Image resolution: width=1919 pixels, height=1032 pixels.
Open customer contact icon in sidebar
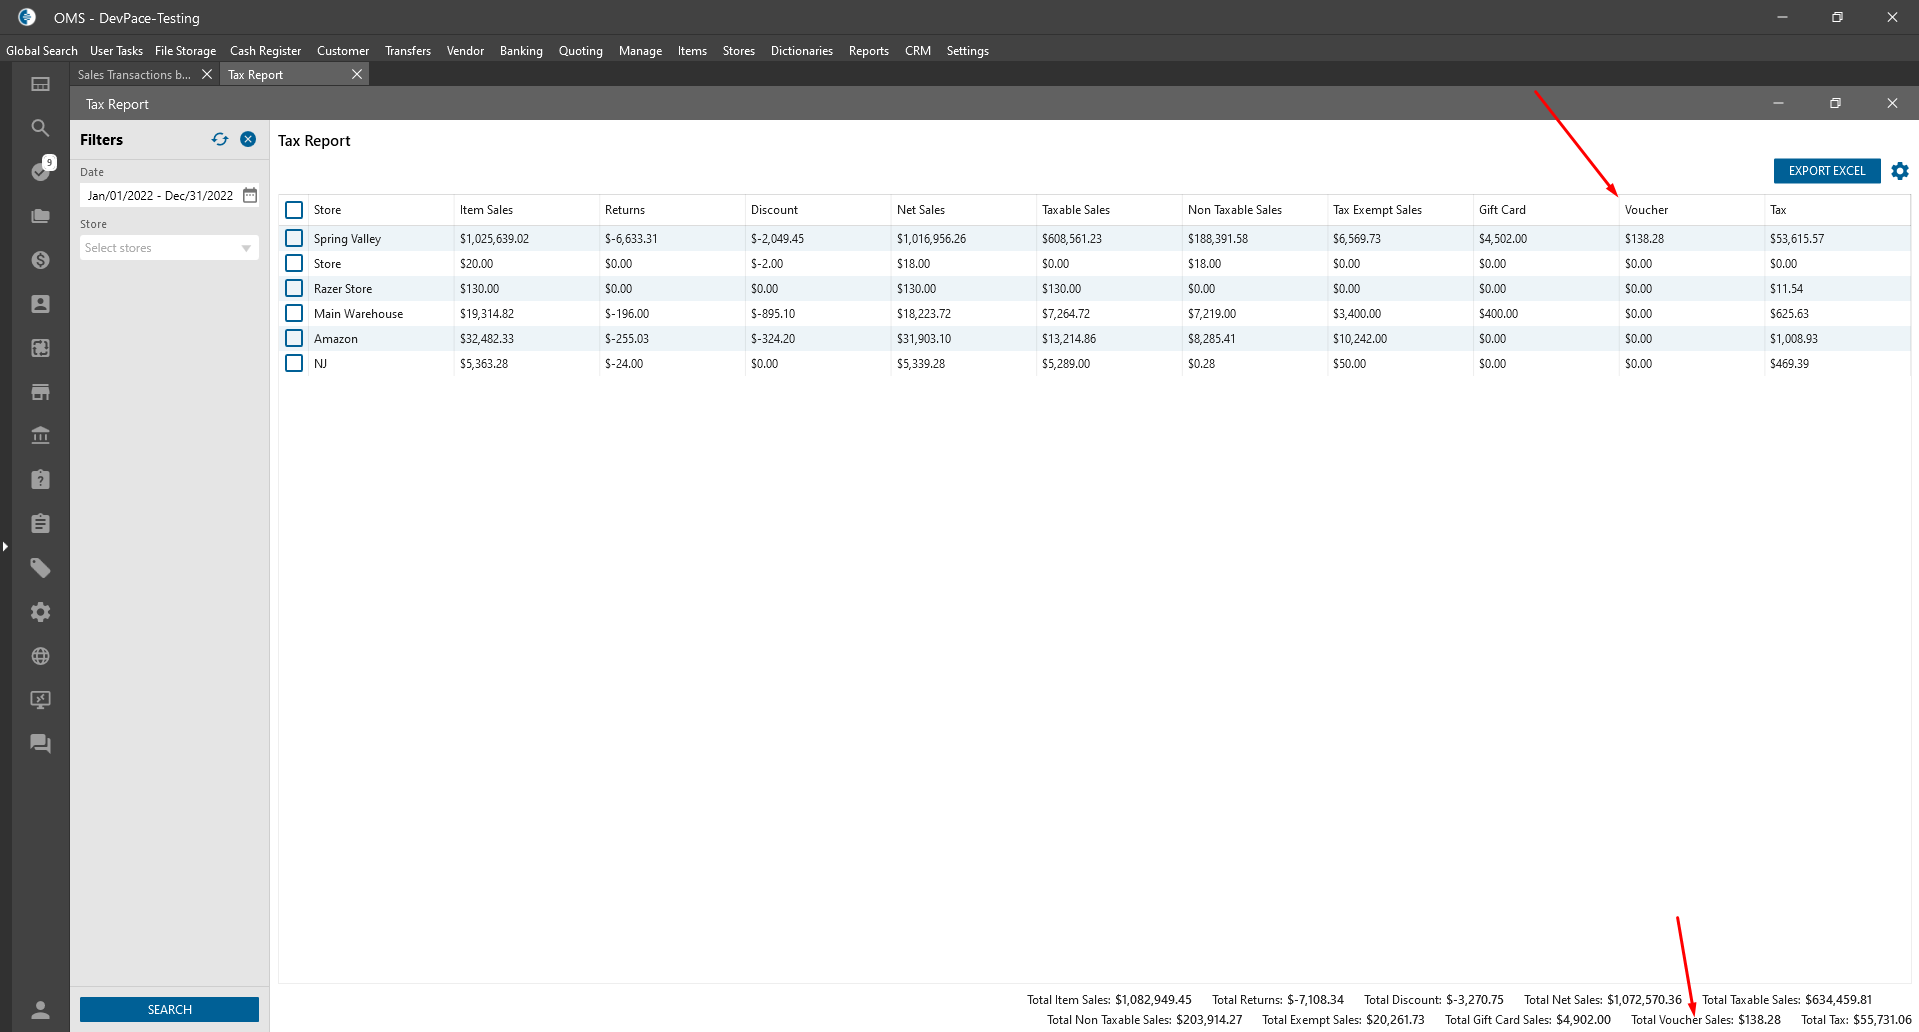click(40, 304)
